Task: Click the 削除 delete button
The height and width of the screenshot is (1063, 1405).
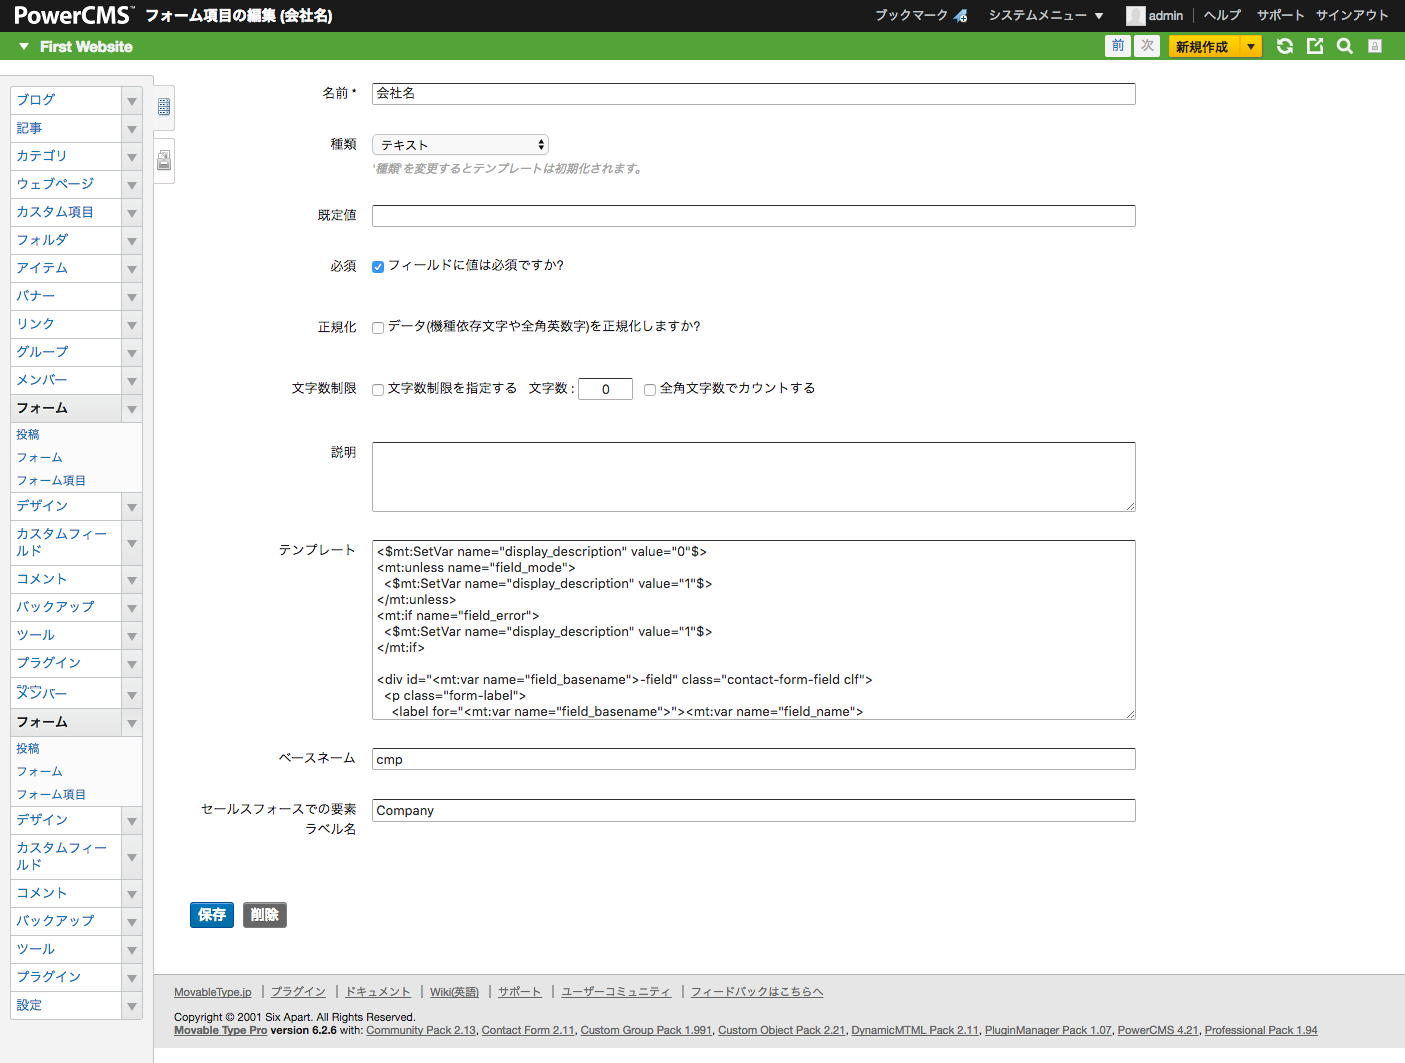Action: tap(265, 915)
